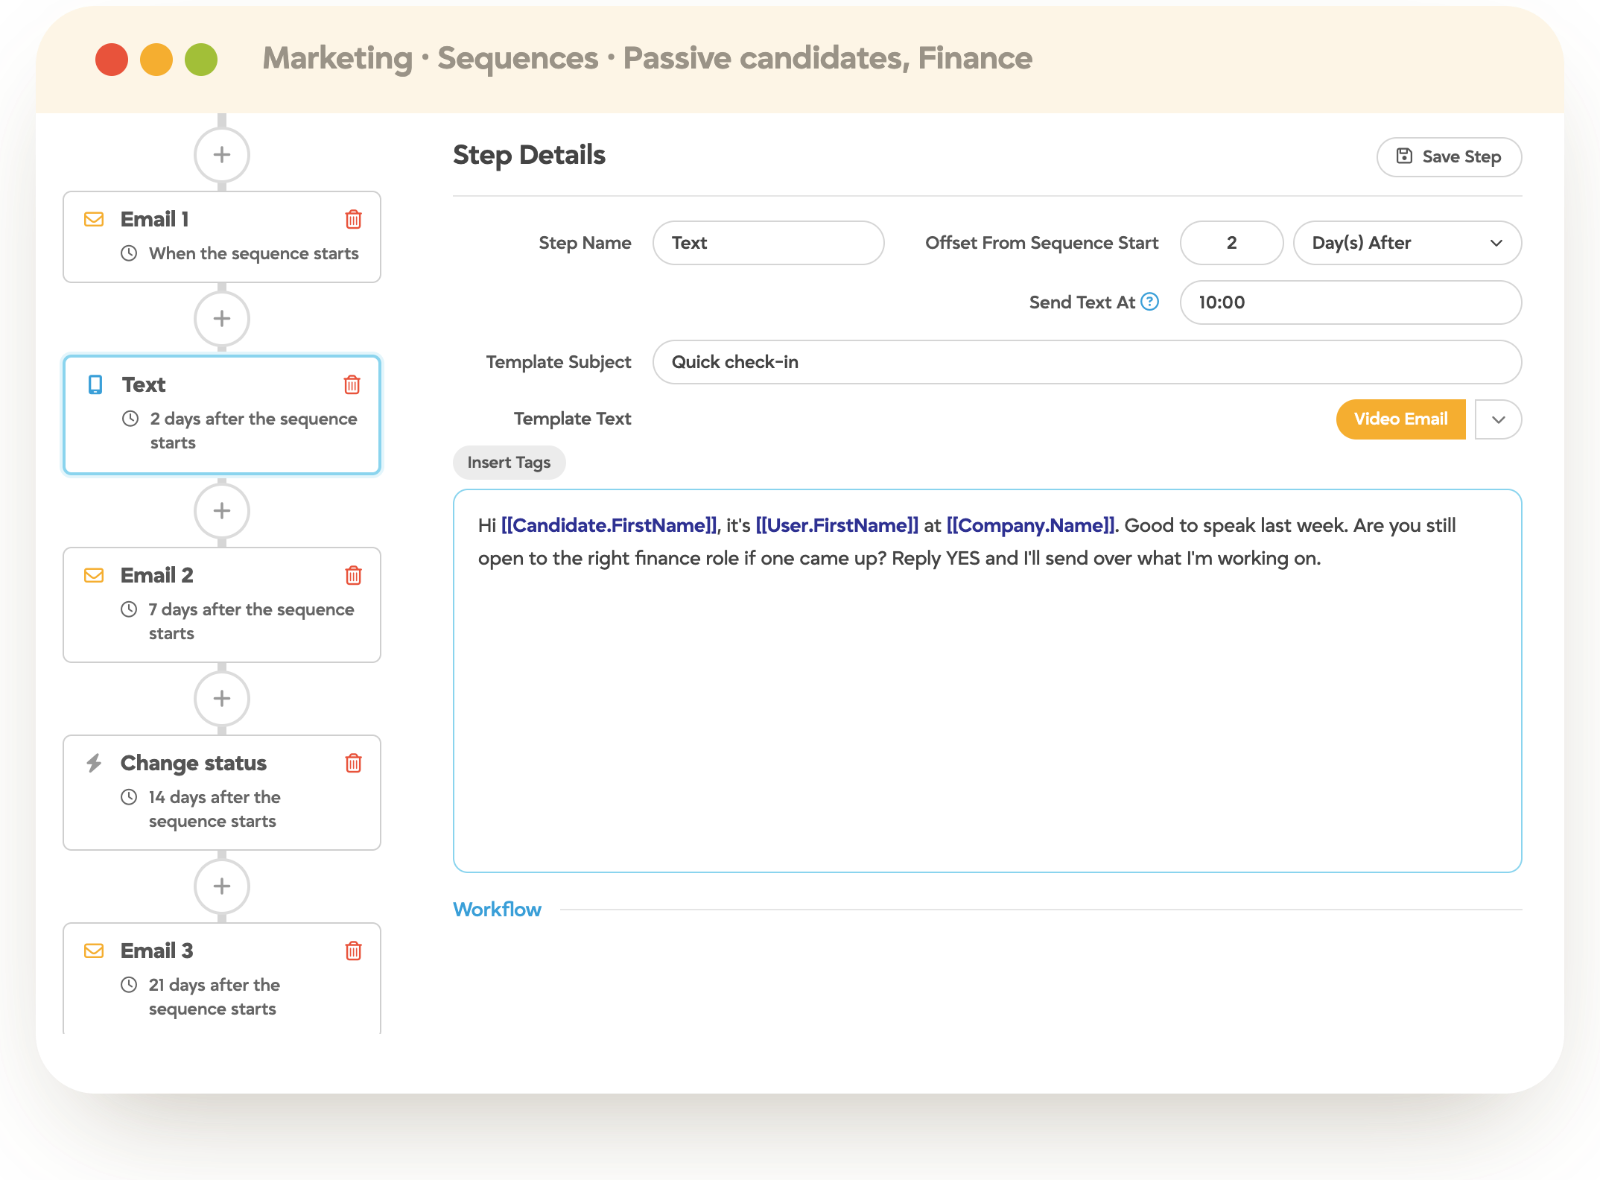Screen dimensions: 1600x1180
Task: Edit the offset number field
Action: point(1231,243)
